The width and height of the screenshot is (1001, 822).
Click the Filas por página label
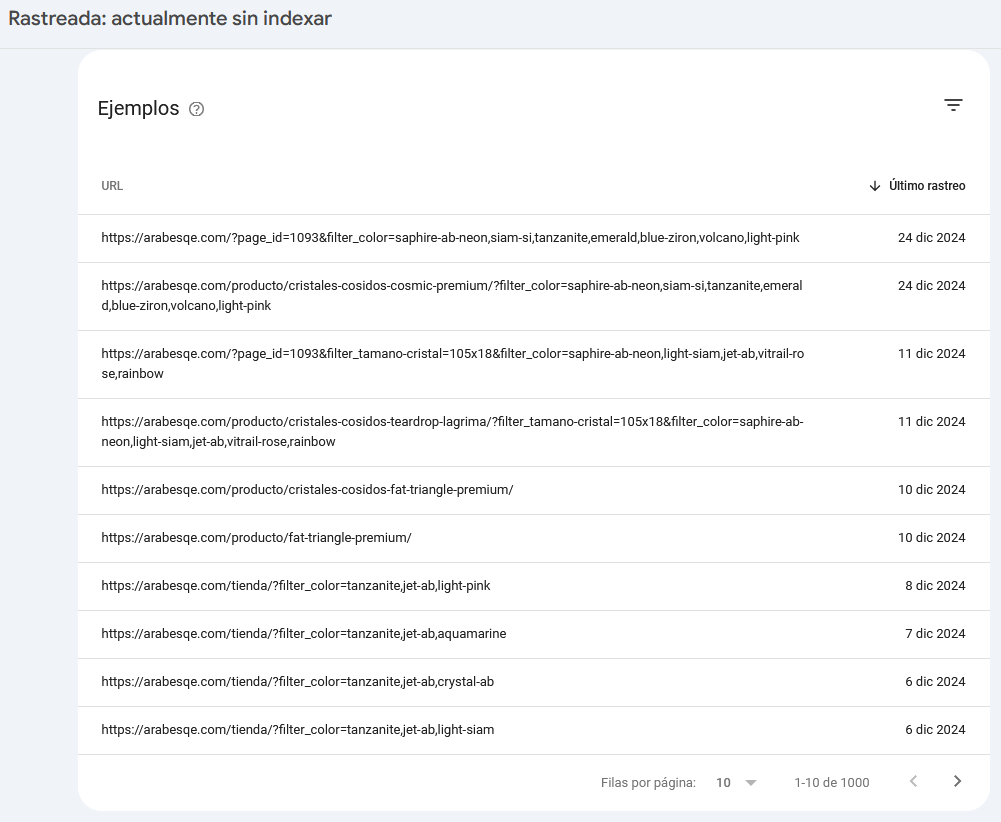(x=648, y=782)
